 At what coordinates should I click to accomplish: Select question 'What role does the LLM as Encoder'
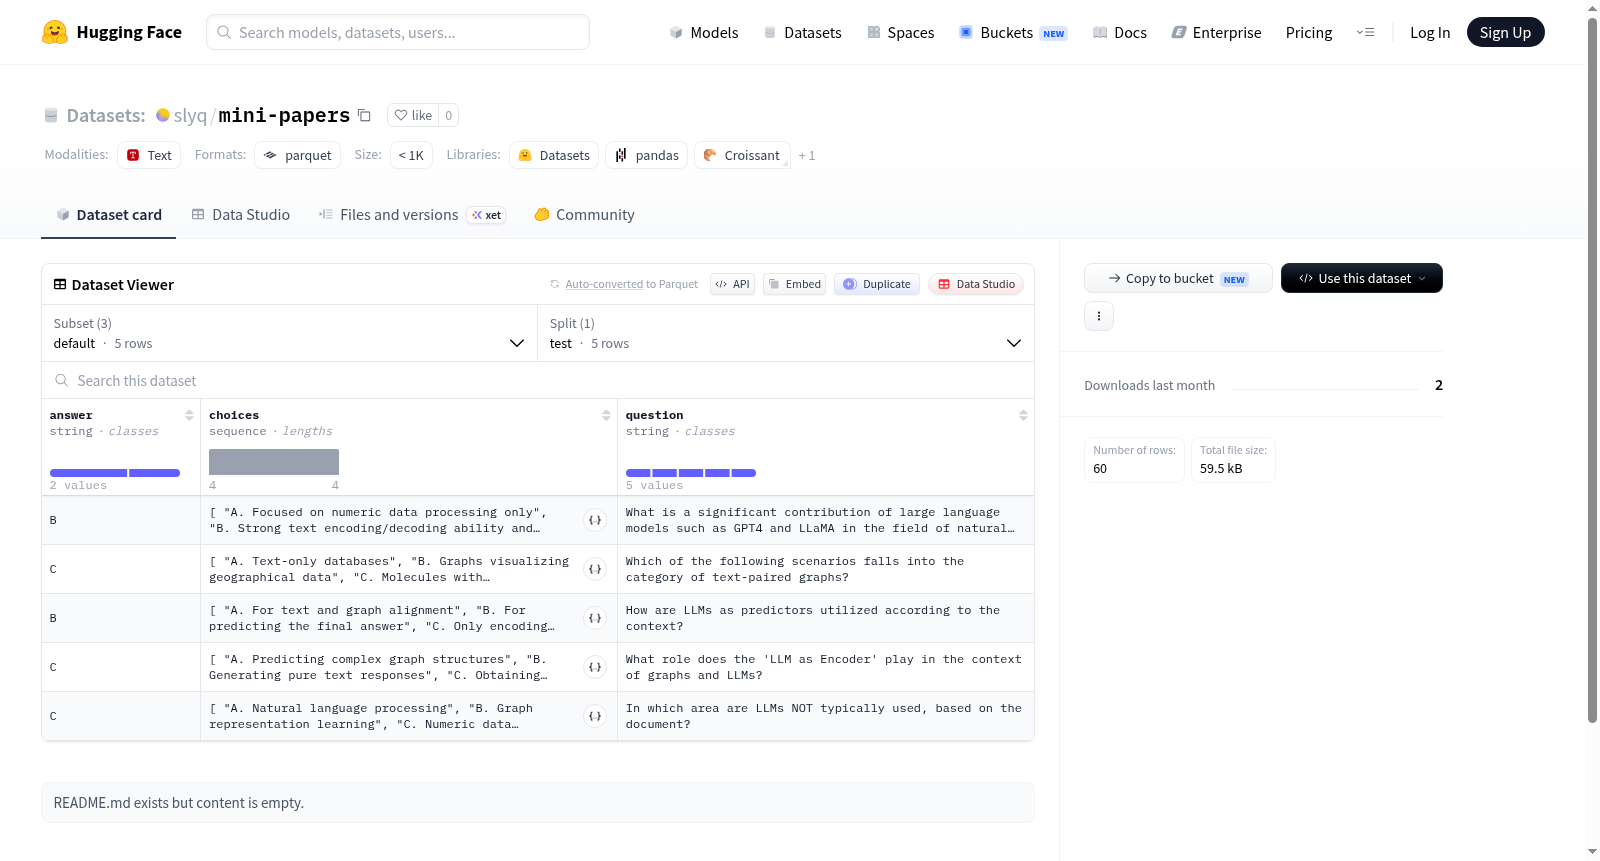pos(826,667)
